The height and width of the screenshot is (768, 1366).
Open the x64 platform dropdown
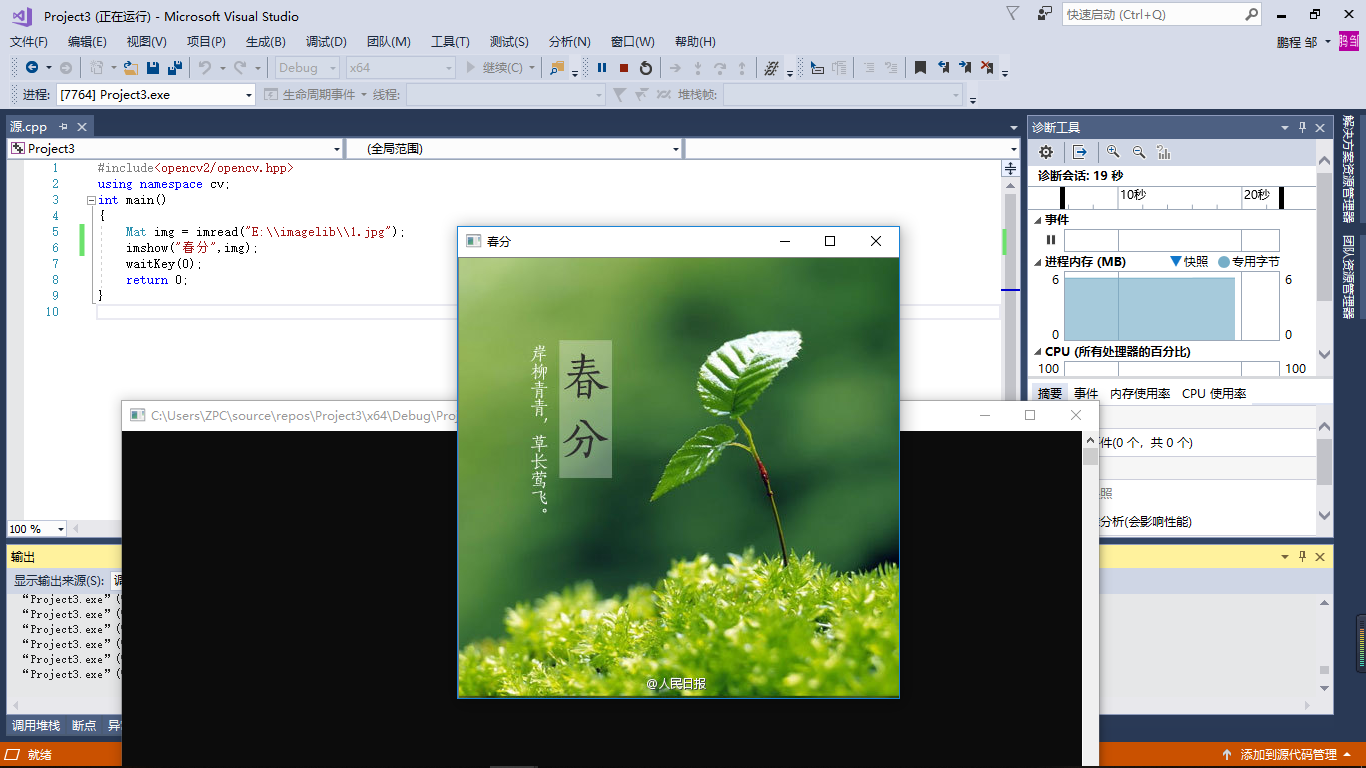click(400, 67)
